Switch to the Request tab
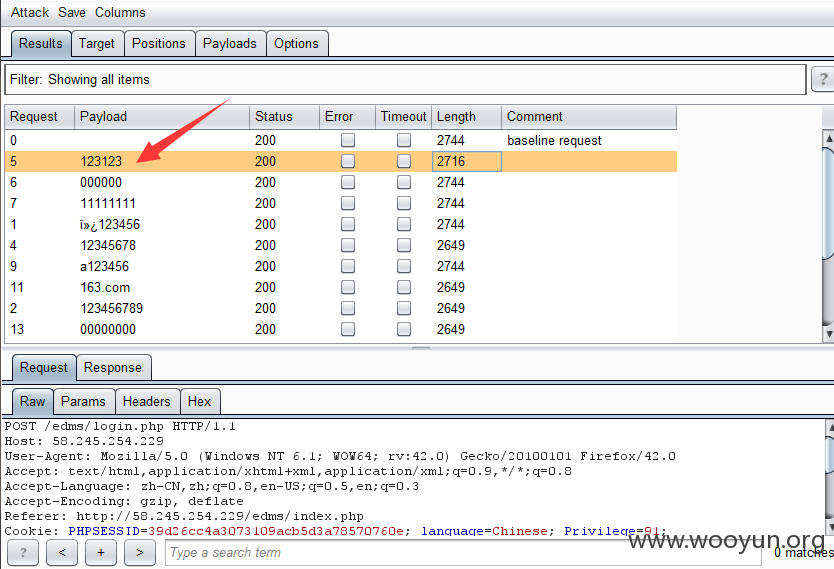 [44, 367]
